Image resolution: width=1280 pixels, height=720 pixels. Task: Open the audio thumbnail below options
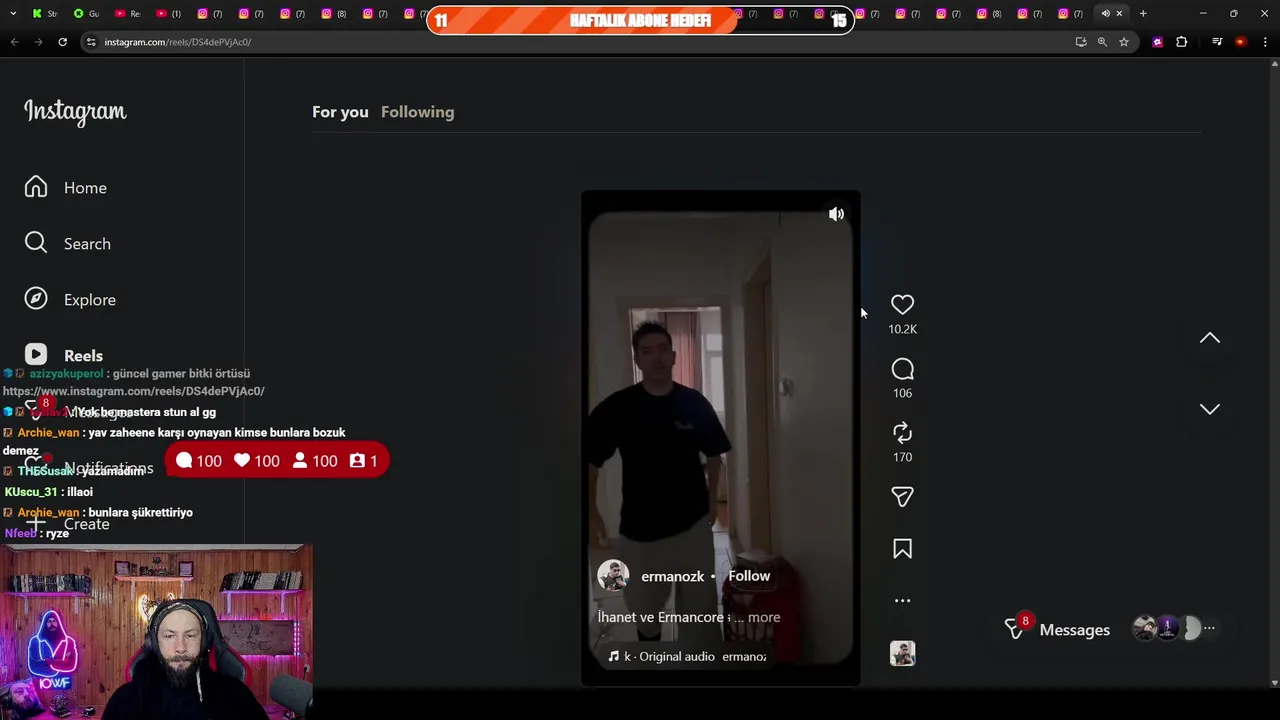(902, 654)
